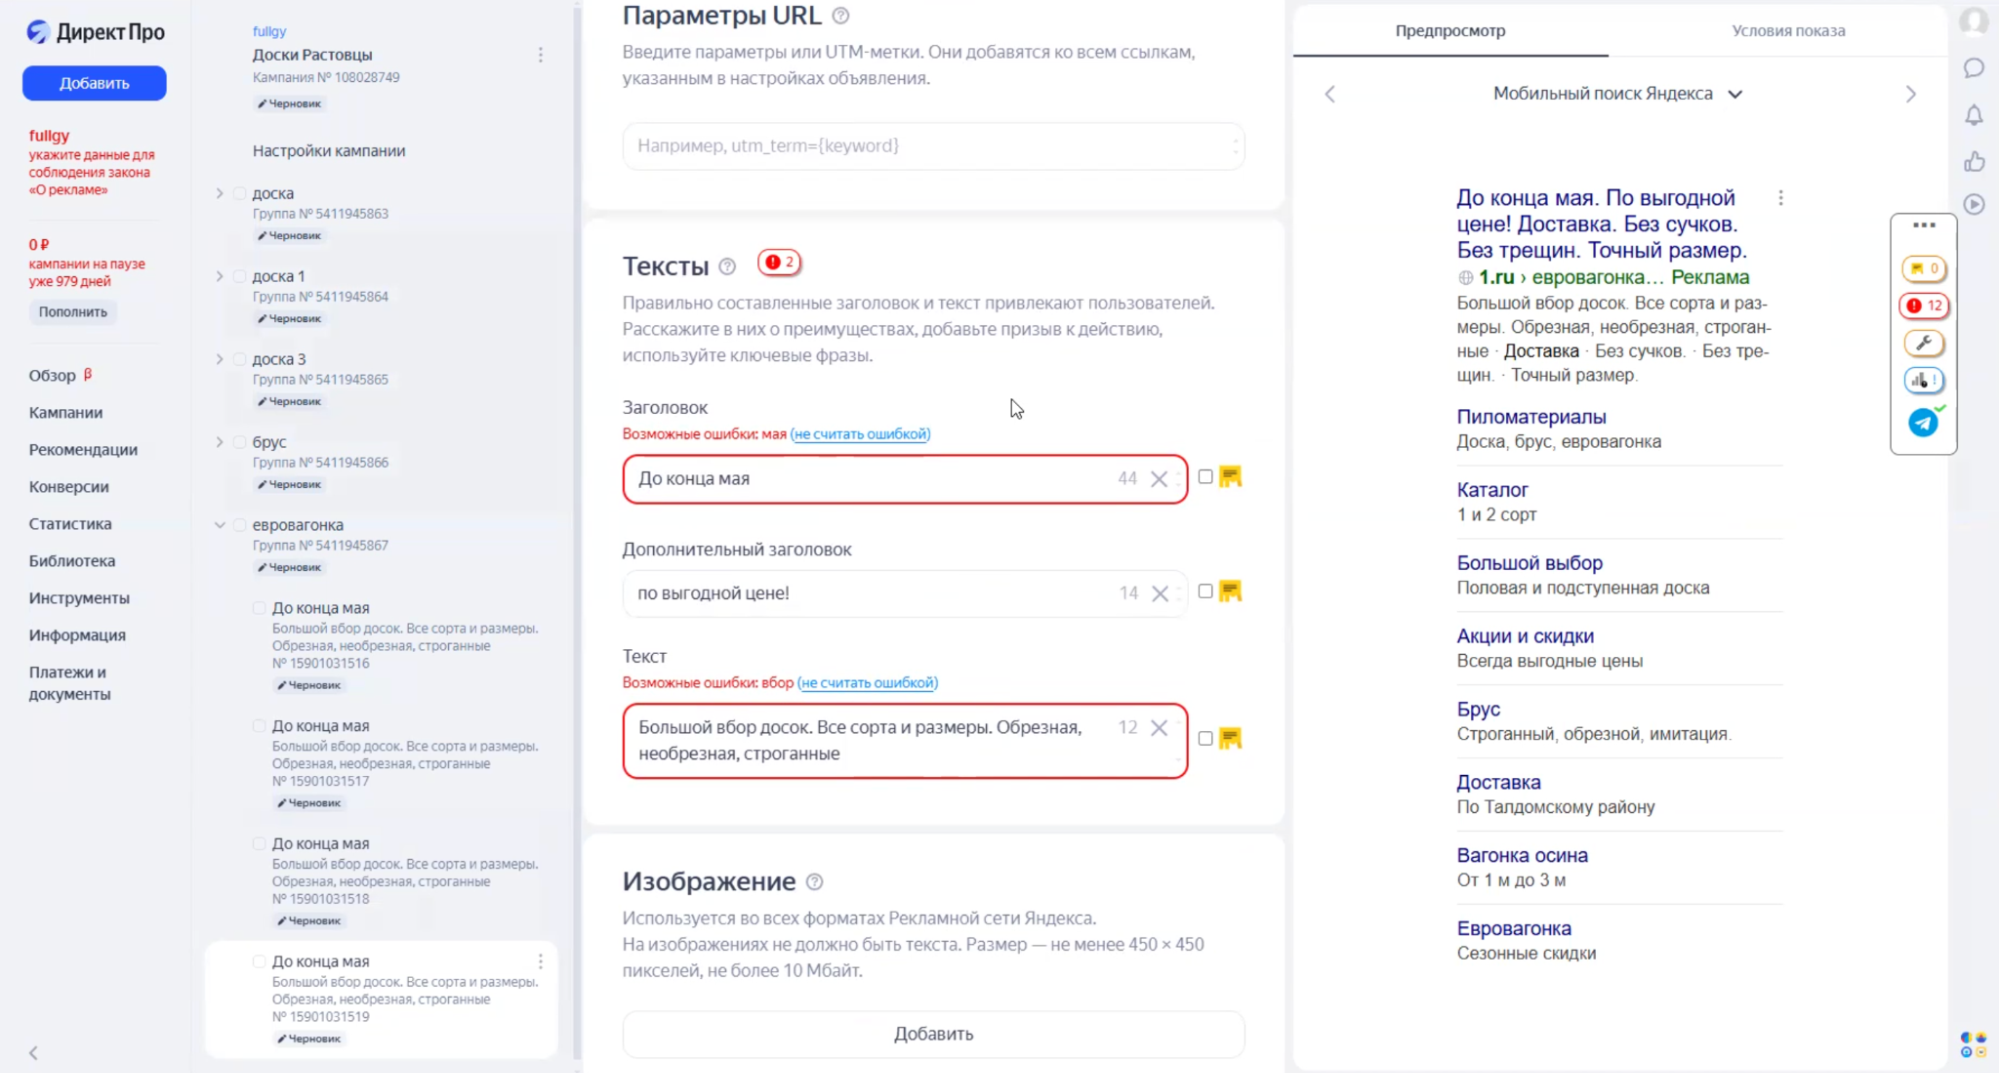Switch to the Предпросмотр tab
Viewport: 1999px width, 1073px height.
1450,31
